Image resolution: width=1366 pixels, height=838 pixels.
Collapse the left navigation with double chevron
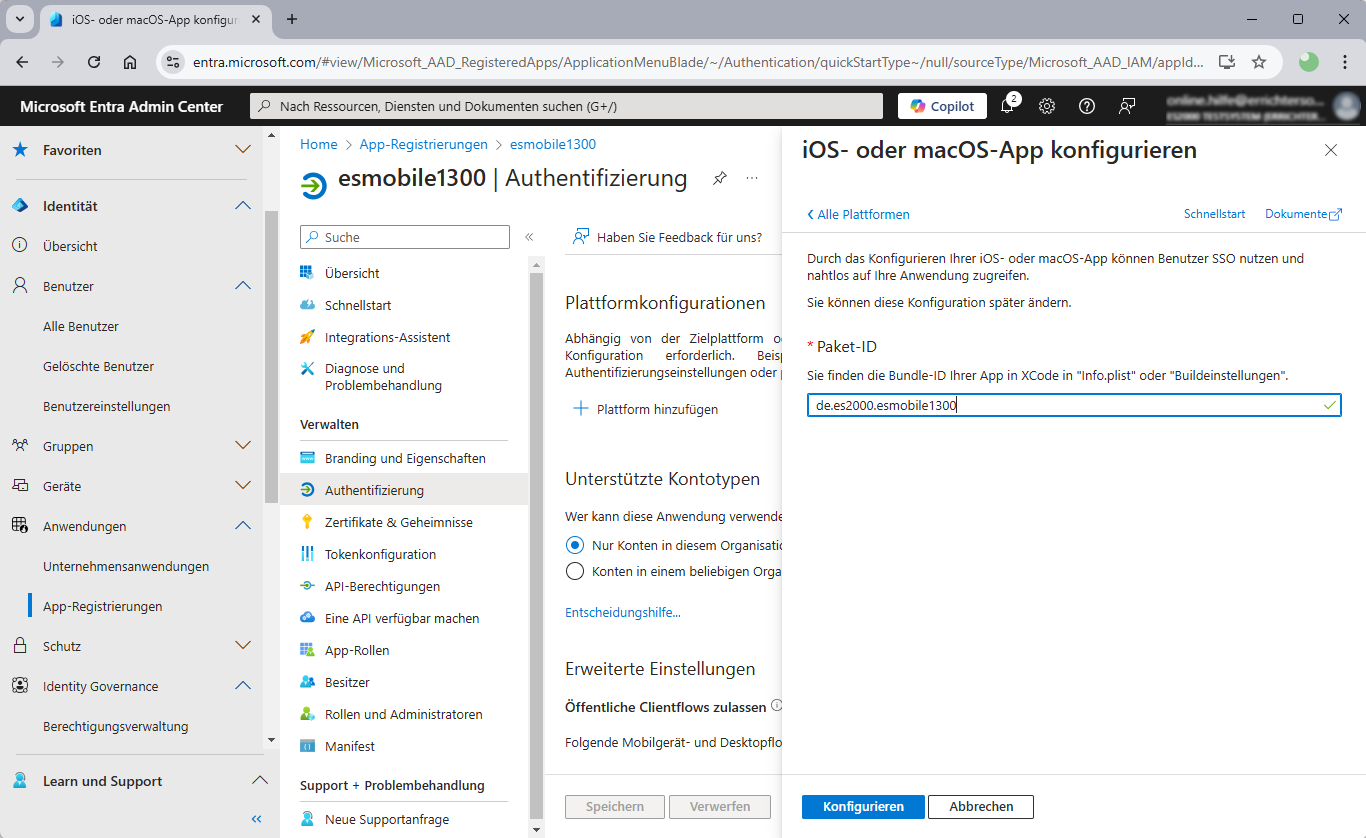pos(257,819)
